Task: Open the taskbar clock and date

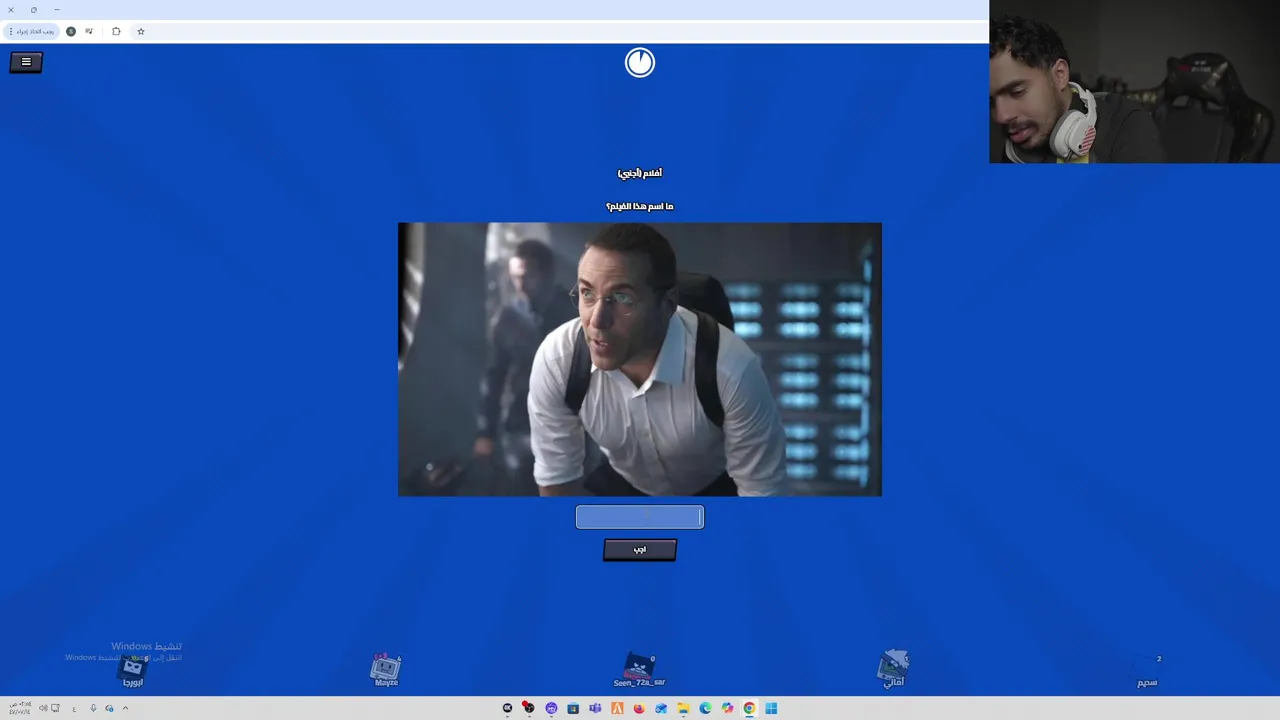Action: [x=20, y=708]
